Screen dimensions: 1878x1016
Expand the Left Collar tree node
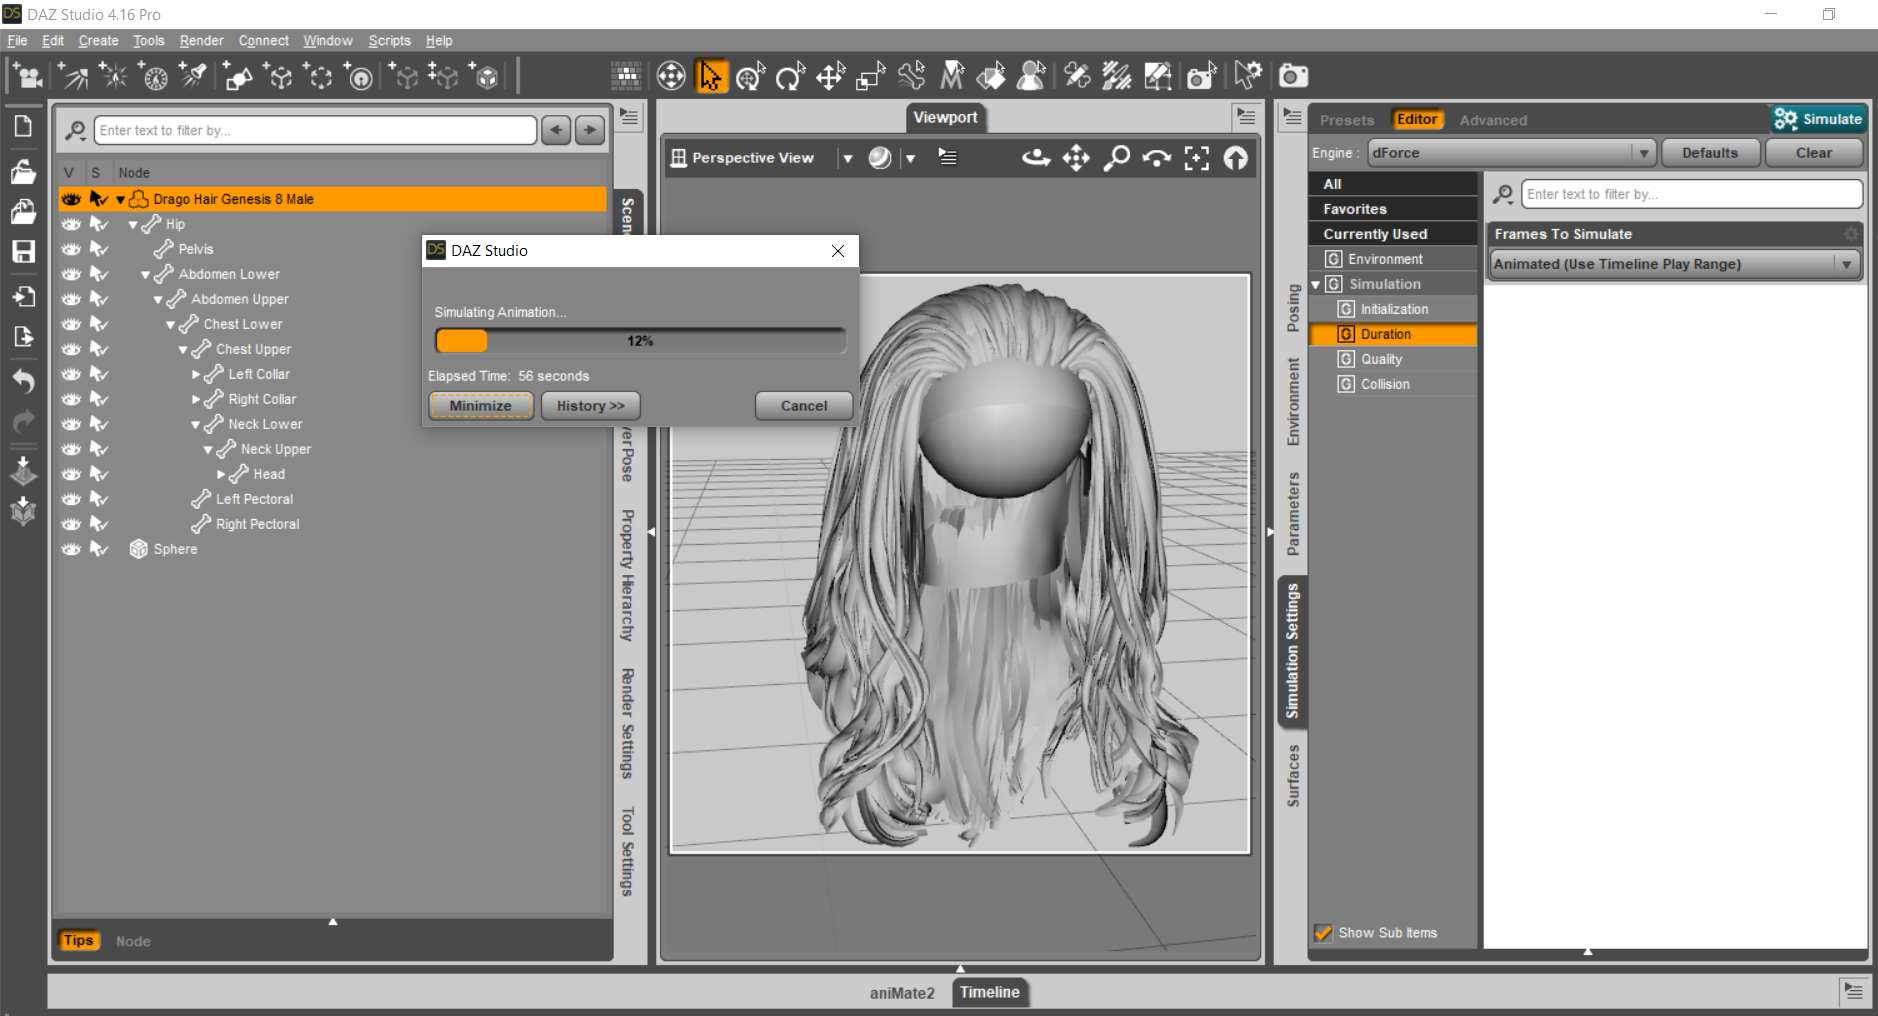[x=196, y=374]
